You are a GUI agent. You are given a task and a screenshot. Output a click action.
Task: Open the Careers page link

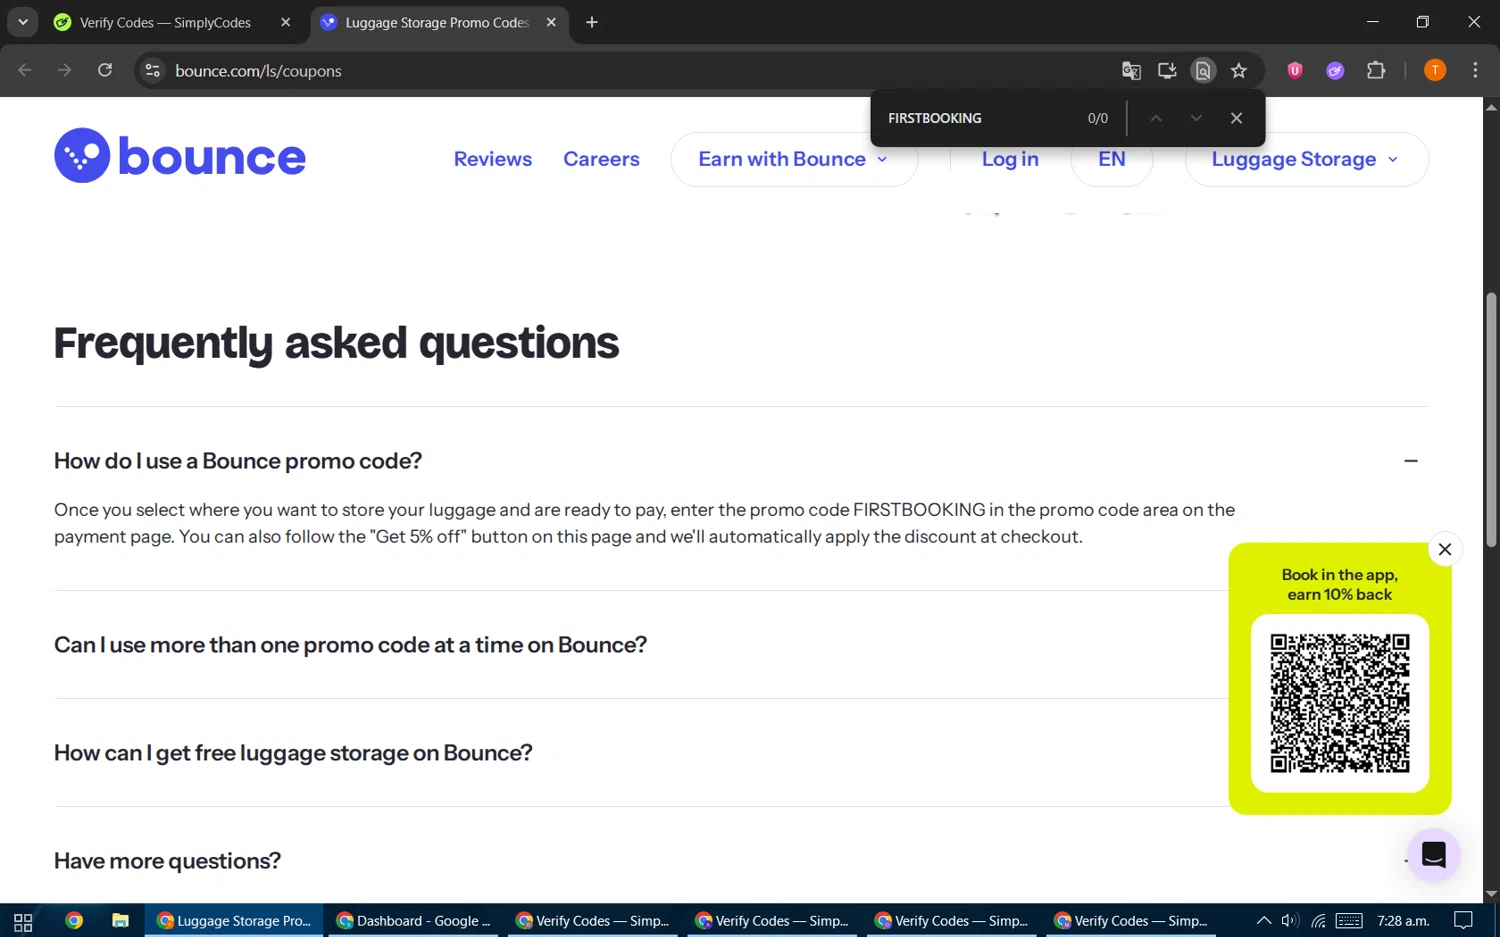point(601,159)
